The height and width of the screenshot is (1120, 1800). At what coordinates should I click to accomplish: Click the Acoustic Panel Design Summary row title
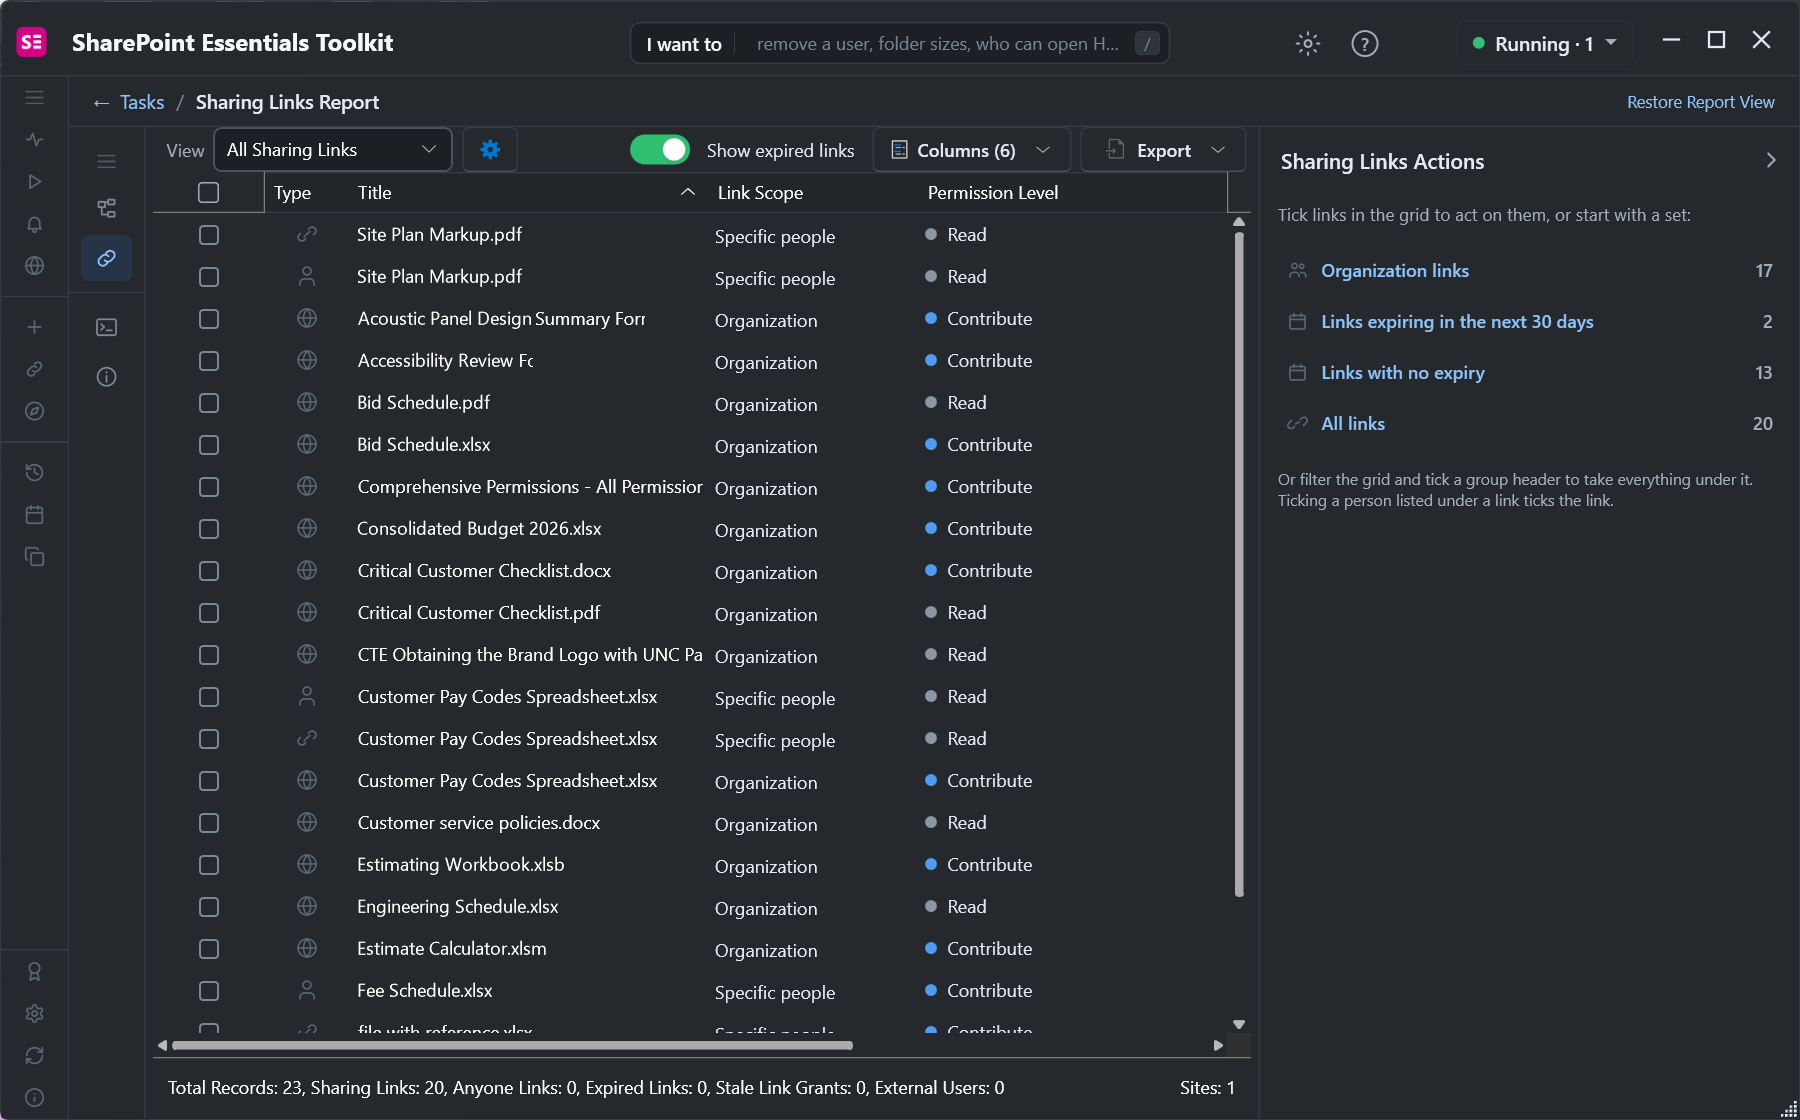click(x=501, y=319)
